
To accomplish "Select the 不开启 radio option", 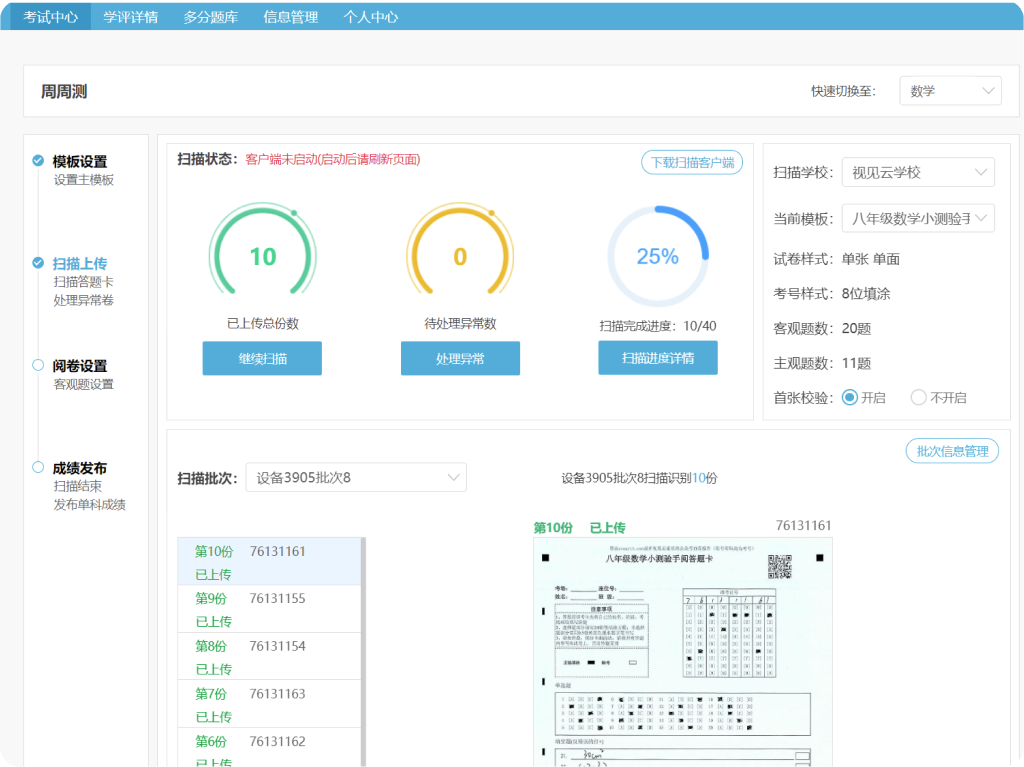I will pyautogui.click(x=918, y=397).
